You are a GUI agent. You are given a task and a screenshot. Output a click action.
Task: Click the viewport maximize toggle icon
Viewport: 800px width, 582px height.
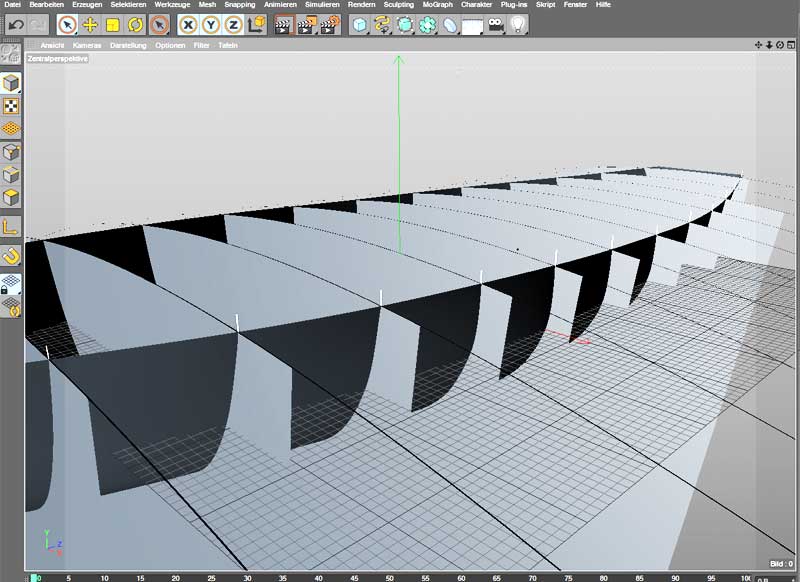click(x=791, y=45)
